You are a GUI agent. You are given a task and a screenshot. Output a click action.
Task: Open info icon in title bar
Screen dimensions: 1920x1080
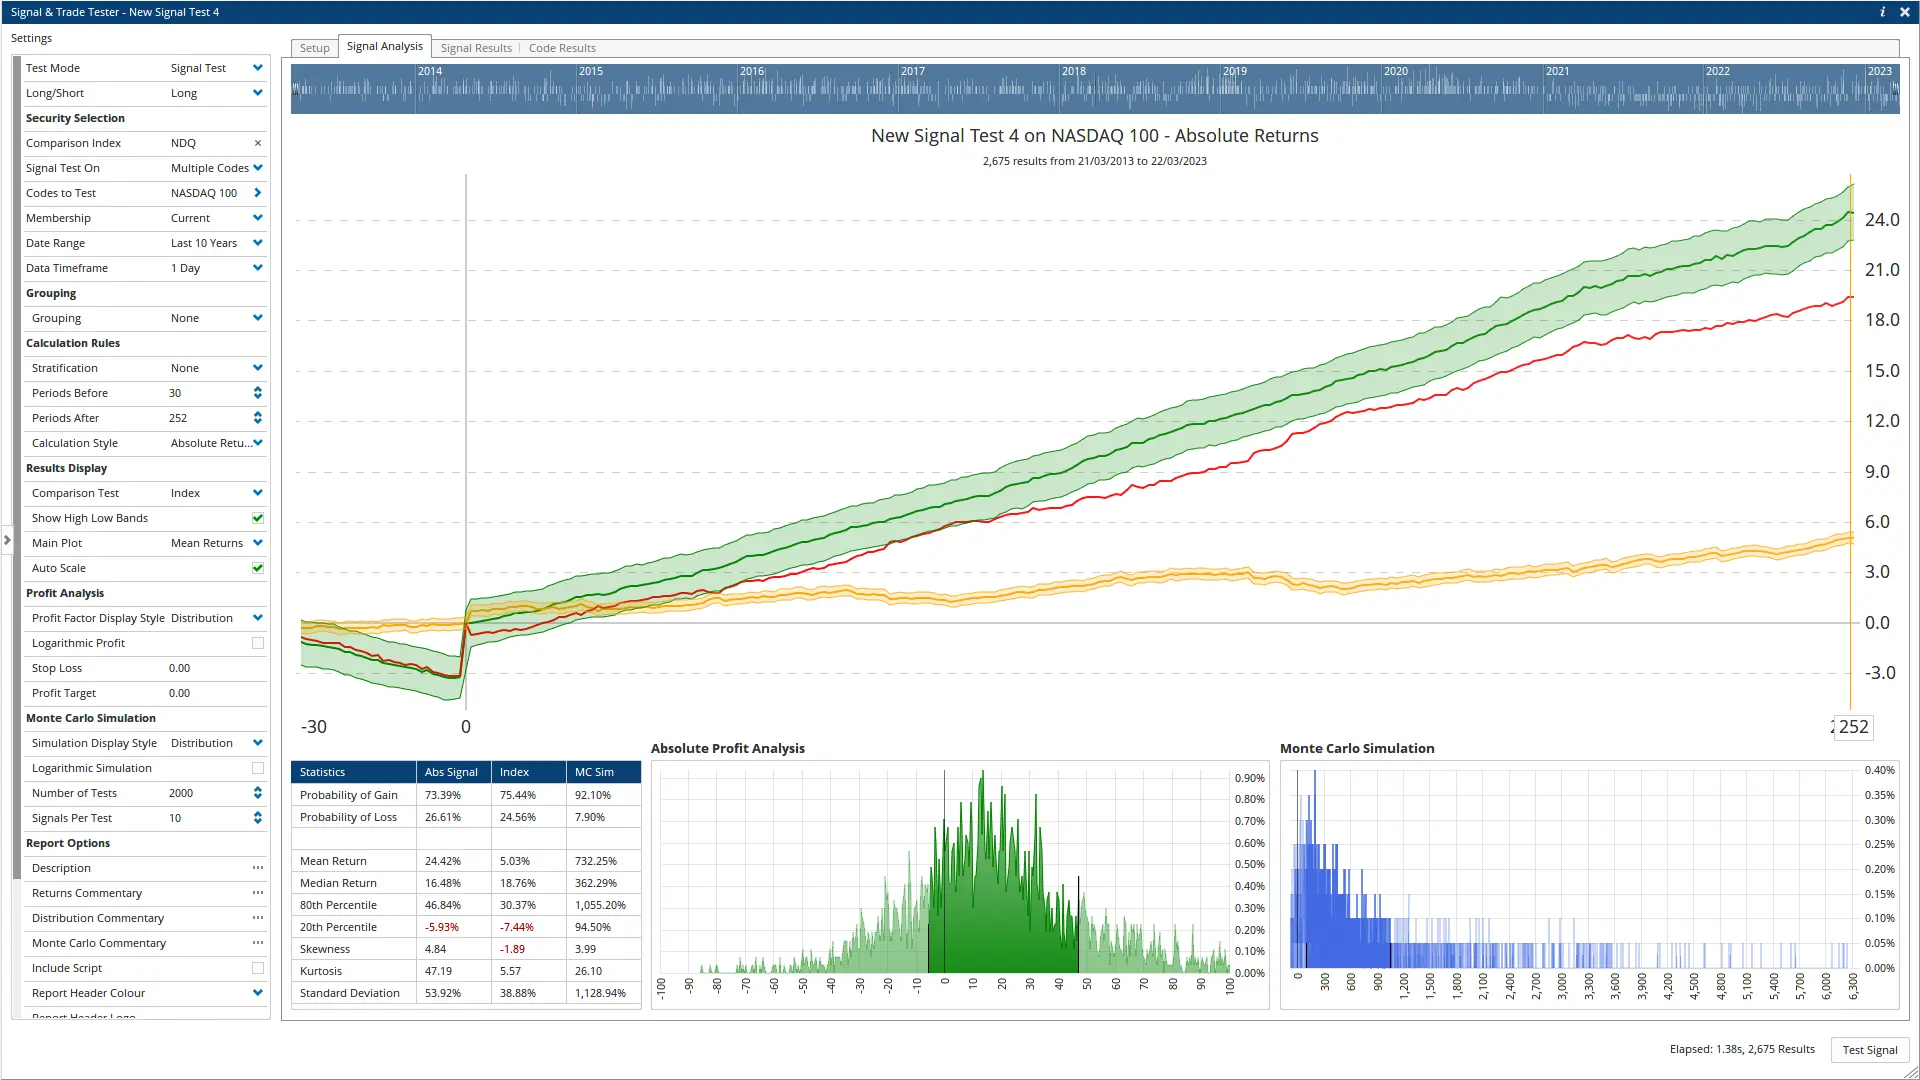1882,12
